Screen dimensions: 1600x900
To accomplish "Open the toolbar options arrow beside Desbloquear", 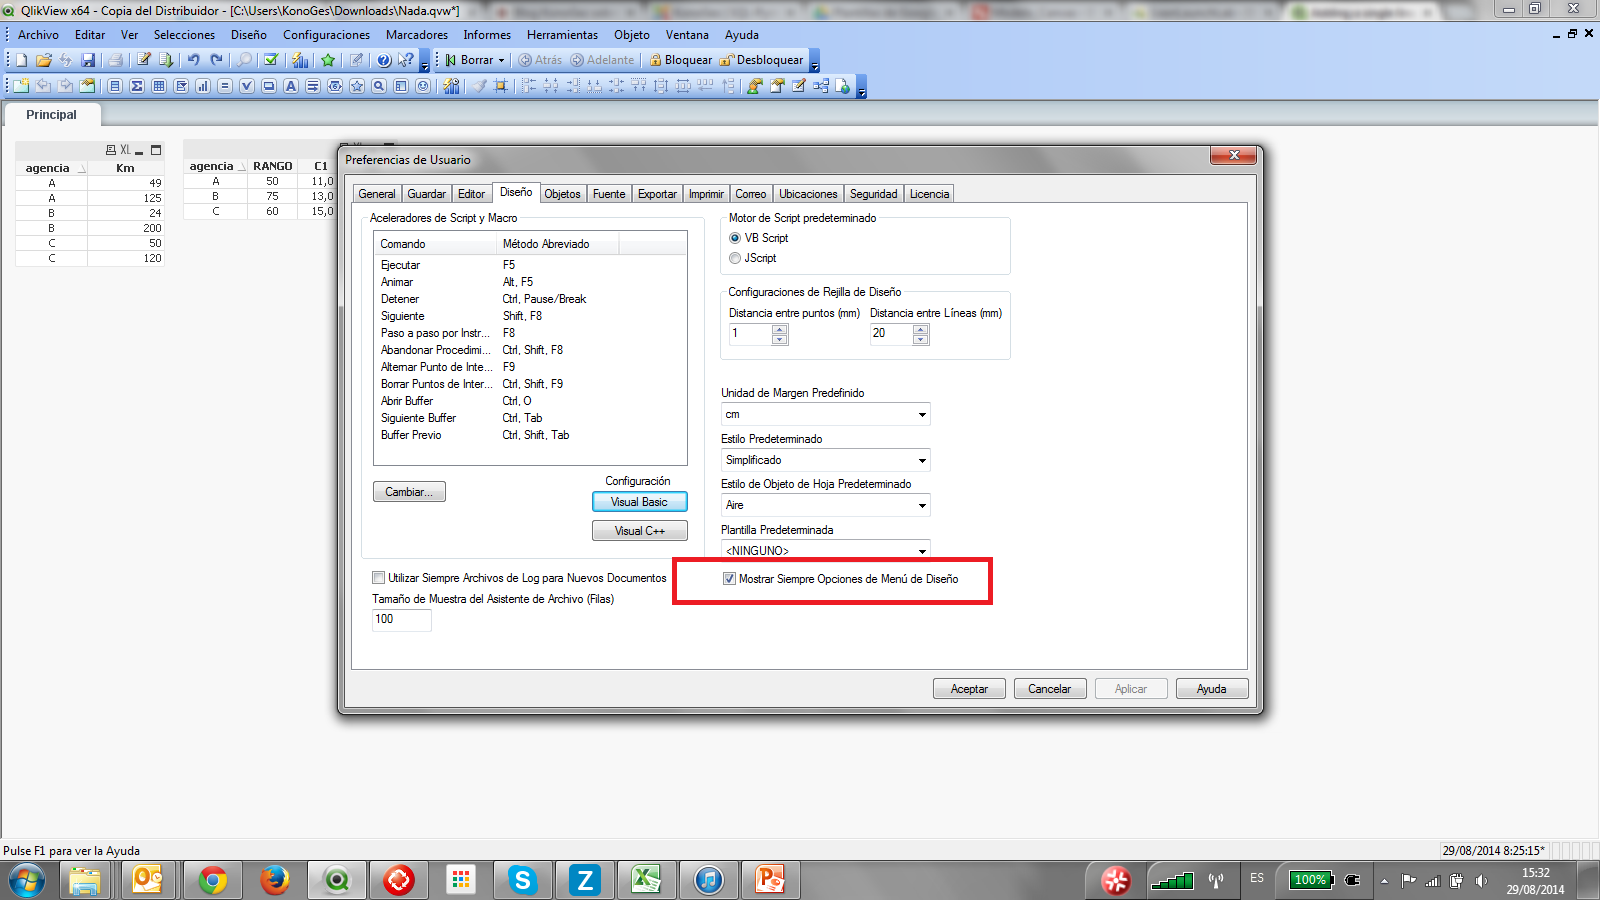I will point(815,62).
